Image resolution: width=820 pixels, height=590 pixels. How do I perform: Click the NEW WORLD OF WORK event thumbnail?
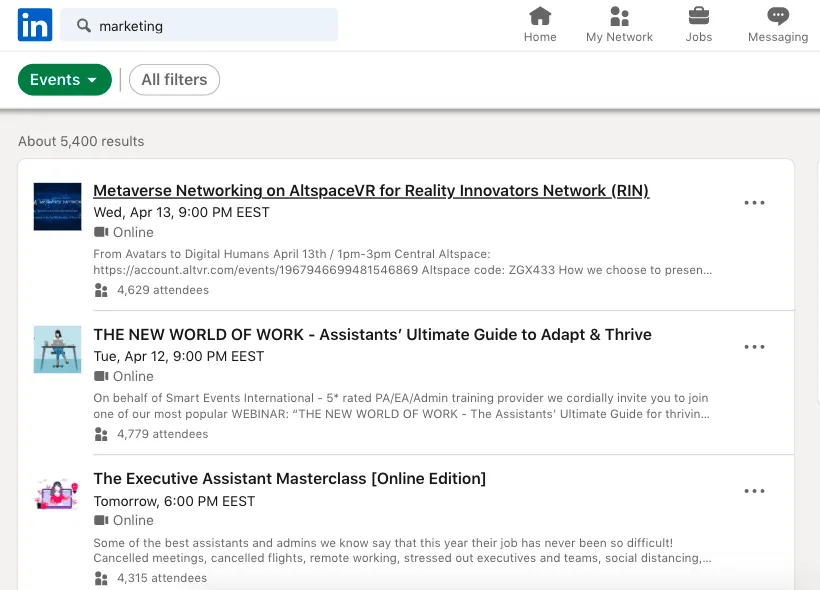click(x=58, y=349)
